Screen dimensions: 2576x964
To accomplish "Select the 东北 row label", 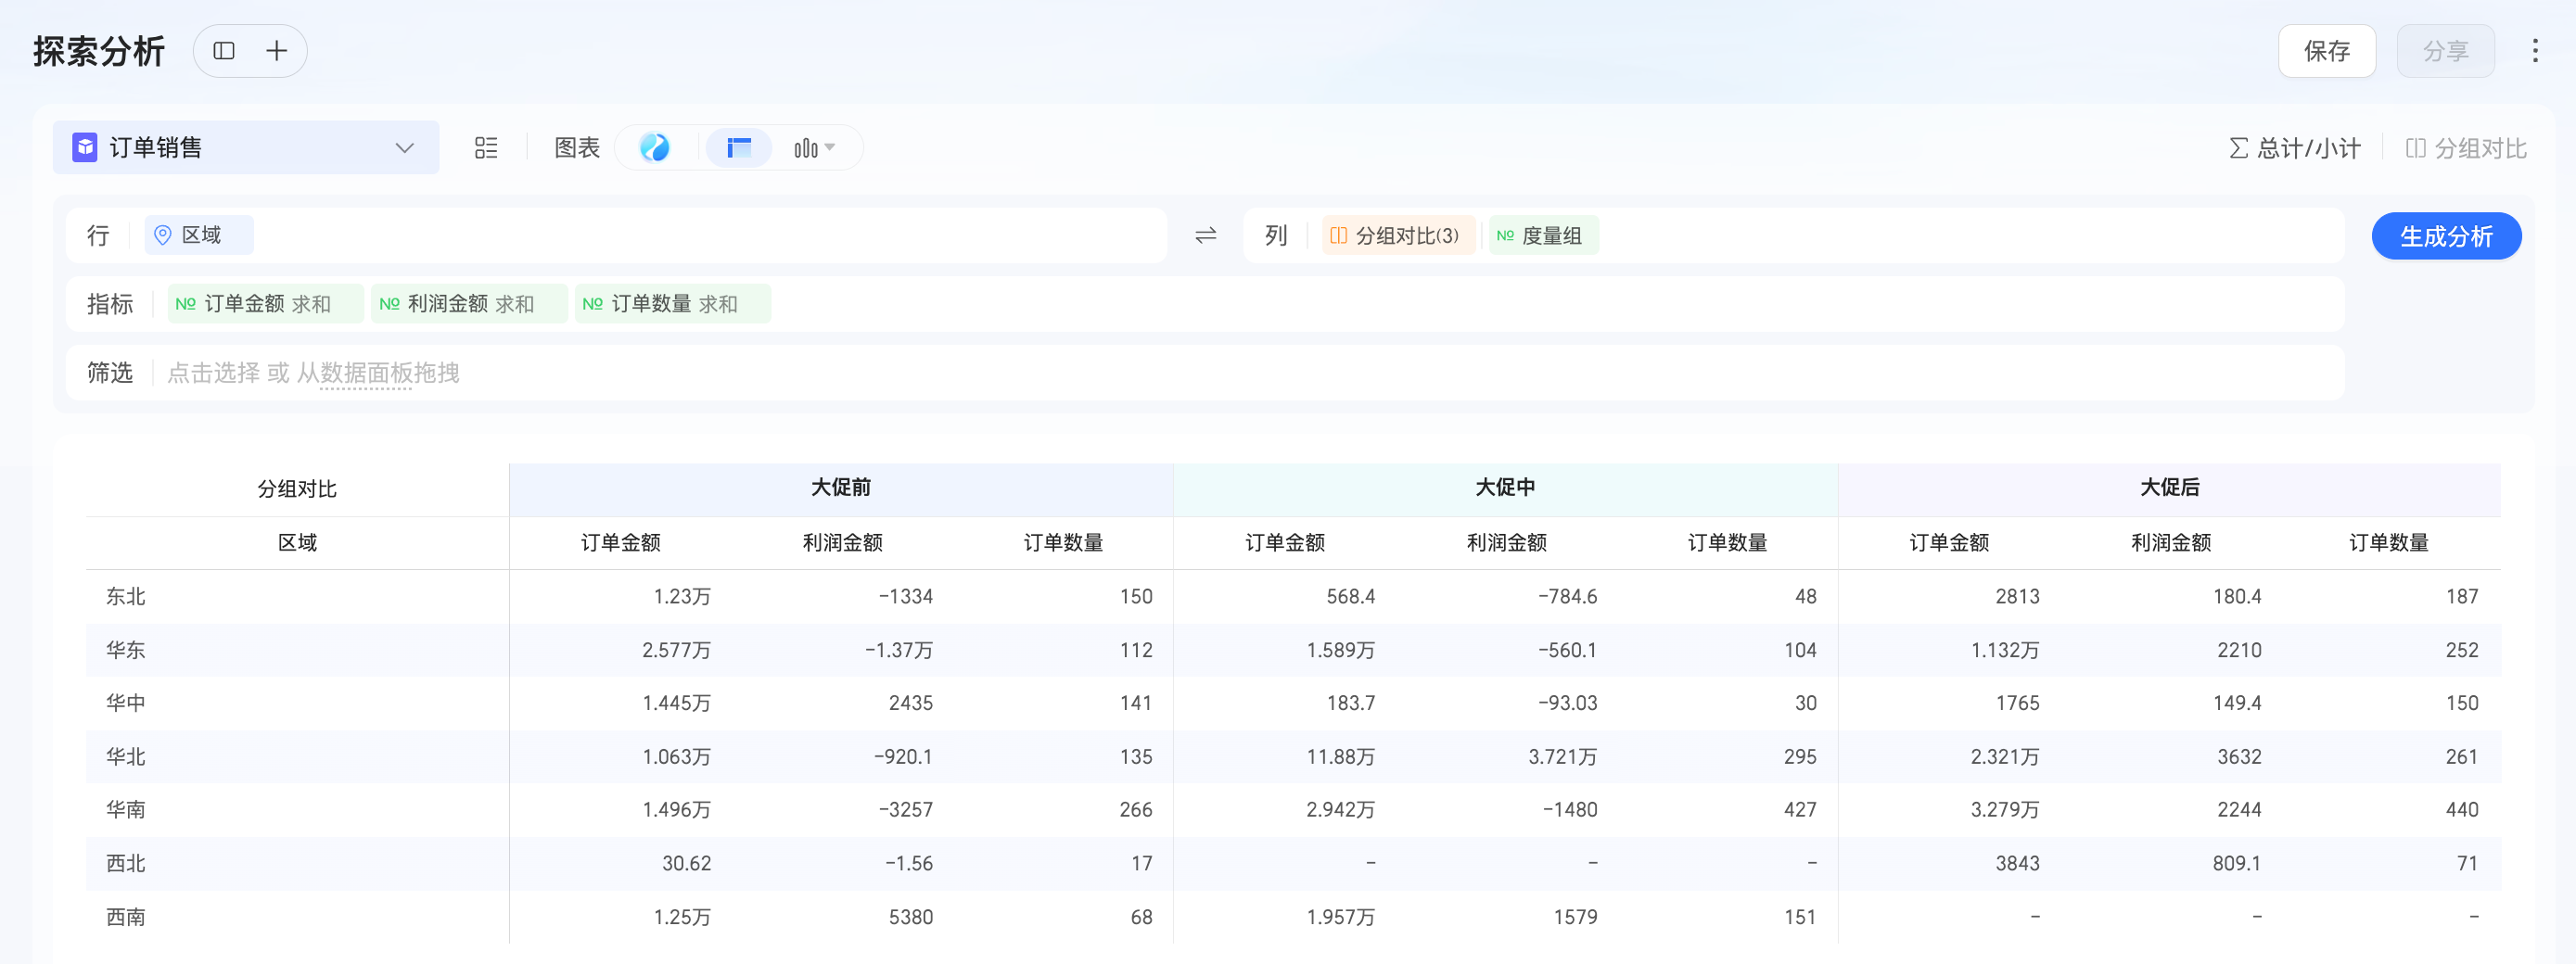I will (x=126, y=597).
